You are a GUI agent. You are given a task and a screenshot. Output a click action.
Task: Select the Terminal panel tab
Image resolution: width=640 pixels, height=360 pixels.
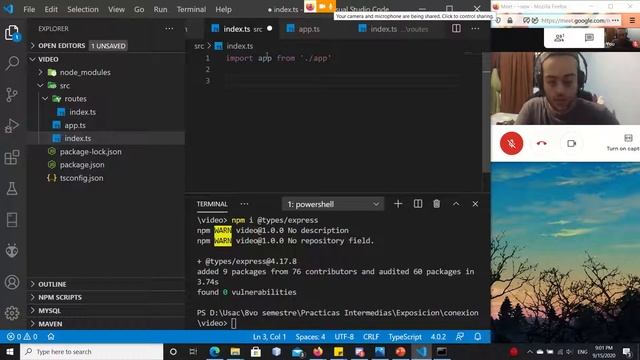tap(212, 204)
